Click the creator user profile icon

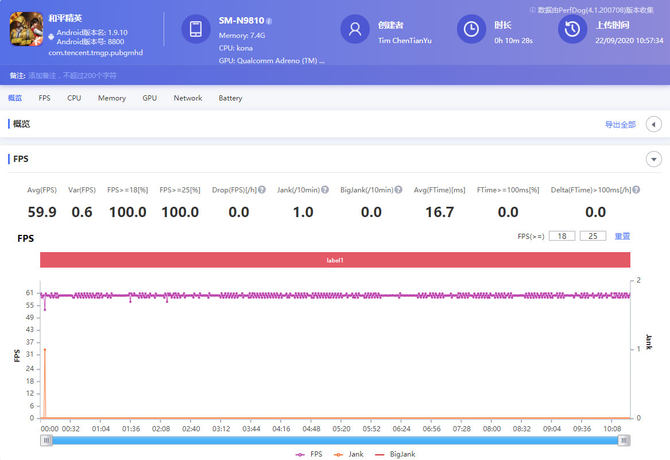[x=352, y=30]
